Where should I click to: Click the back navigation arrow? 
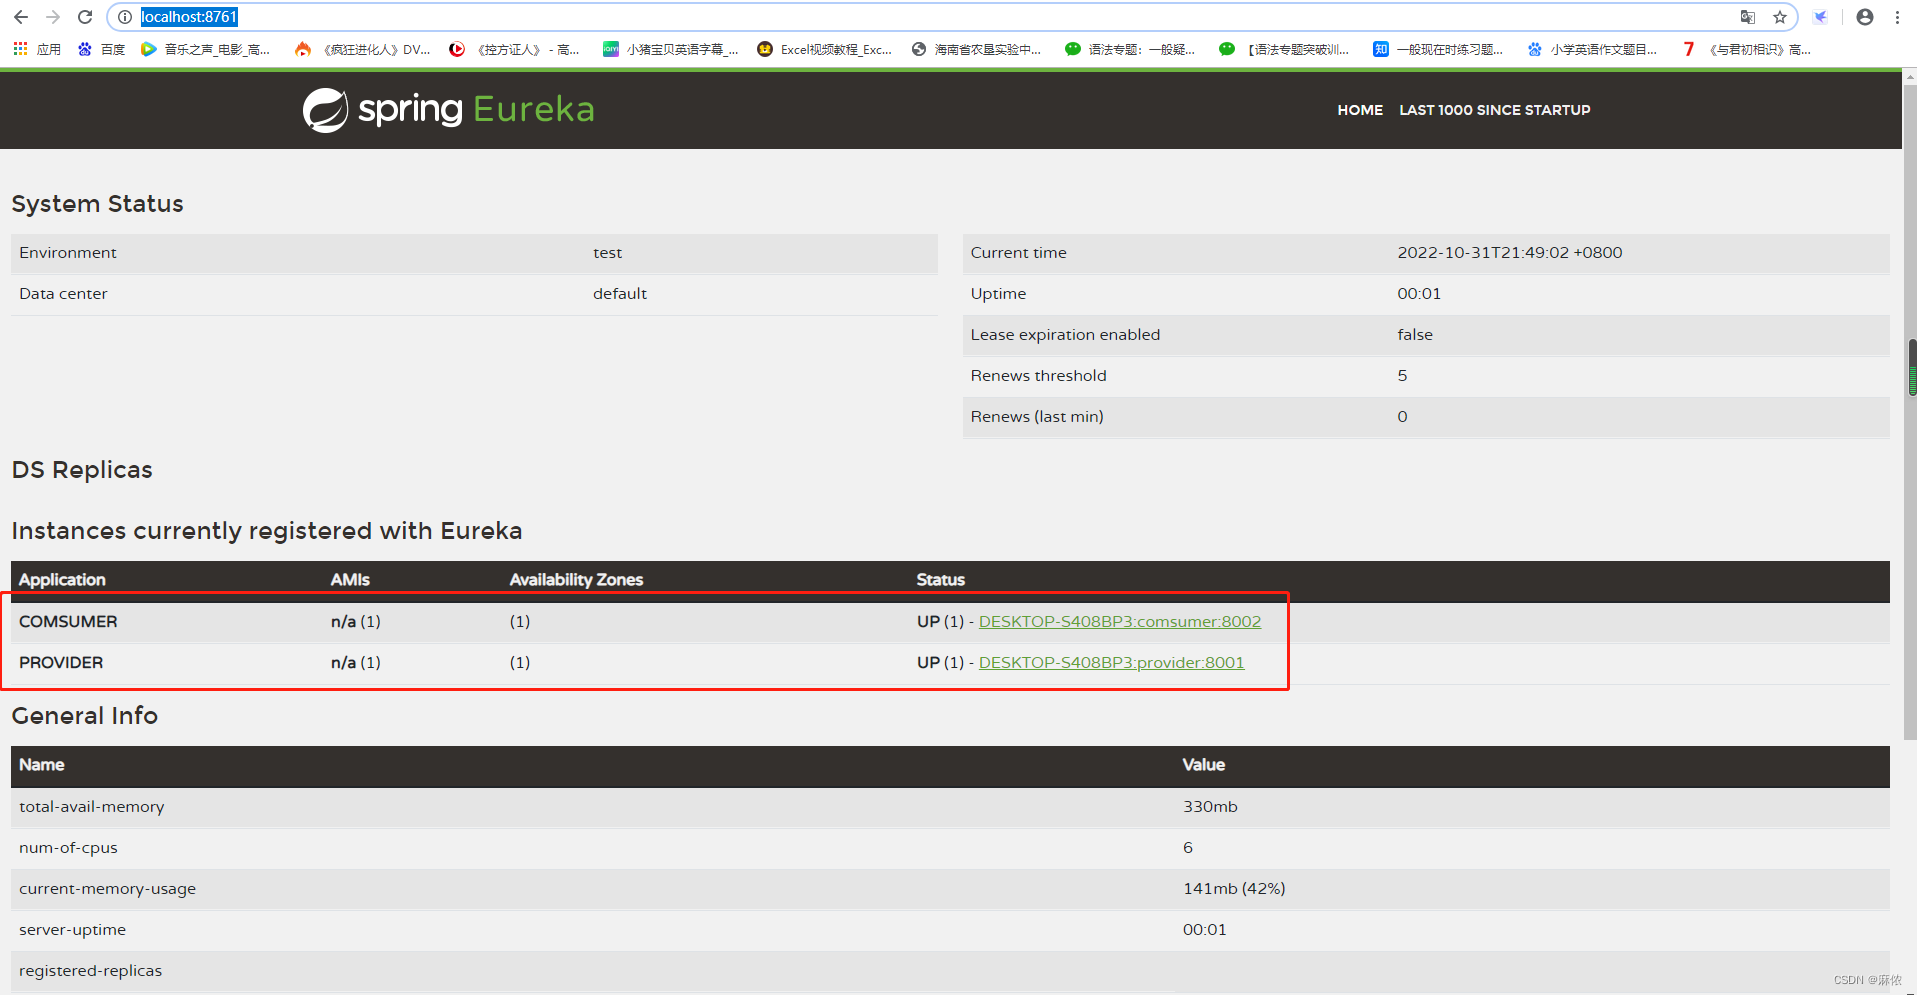point(20,17)
